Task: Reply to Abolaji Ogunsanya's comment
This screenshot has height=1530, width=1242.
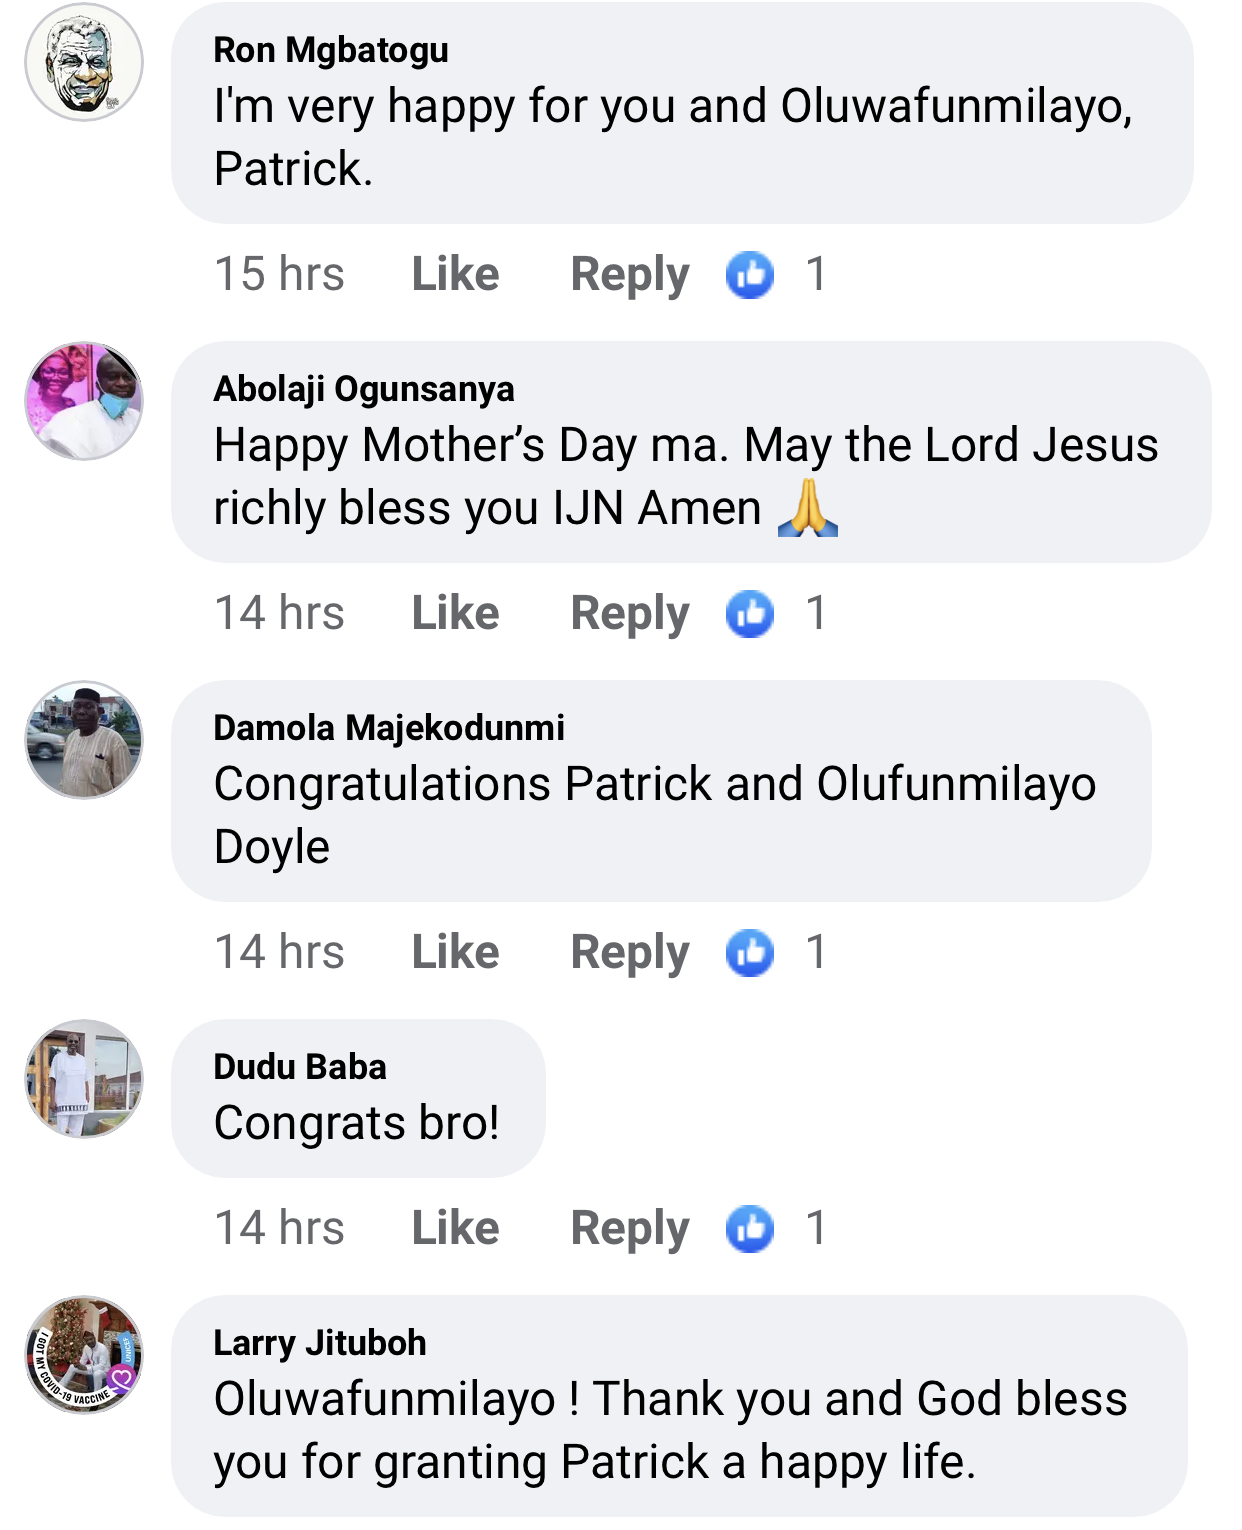Action: 629,614
